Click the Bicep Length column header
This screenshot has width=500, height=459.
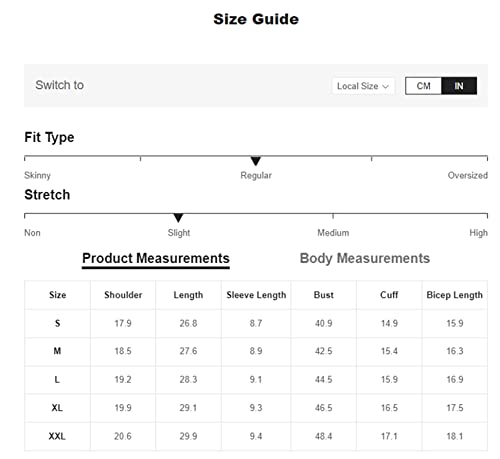(454, 295)
